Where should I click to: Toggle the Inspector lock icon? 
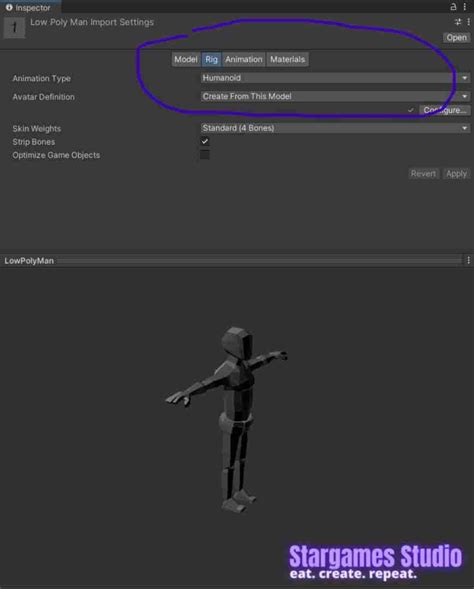pyautogui.click(x=453, y=7)
